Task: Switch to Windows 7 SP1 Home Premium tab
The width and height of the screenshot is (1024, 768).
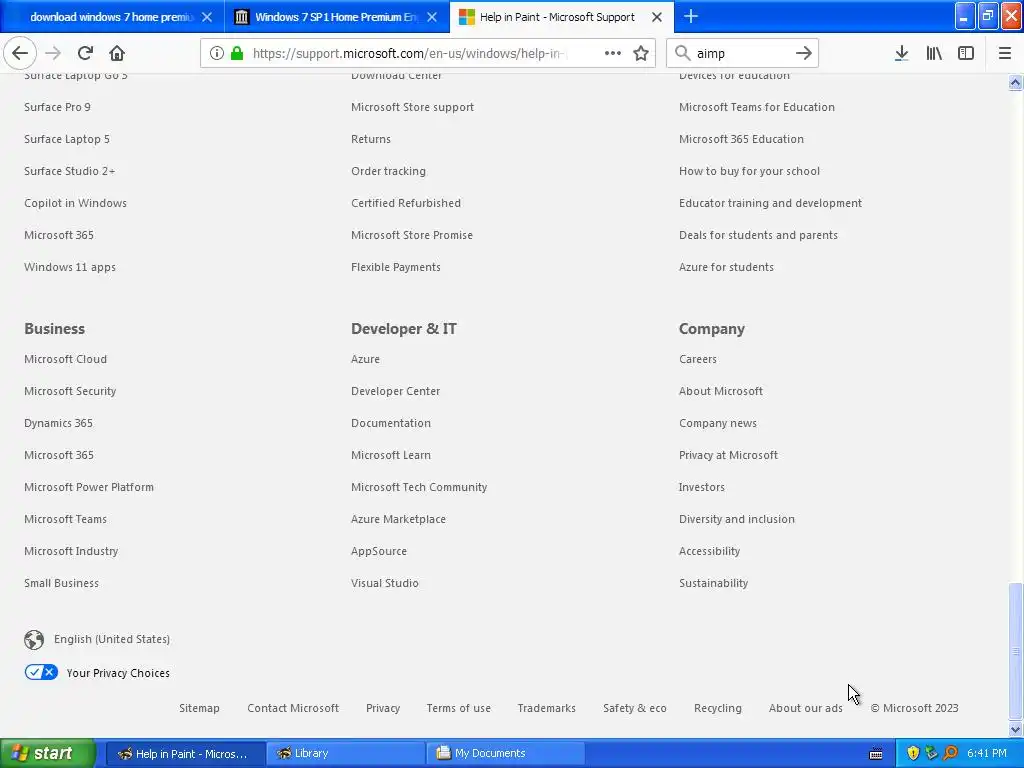Action: pos(336,17)
